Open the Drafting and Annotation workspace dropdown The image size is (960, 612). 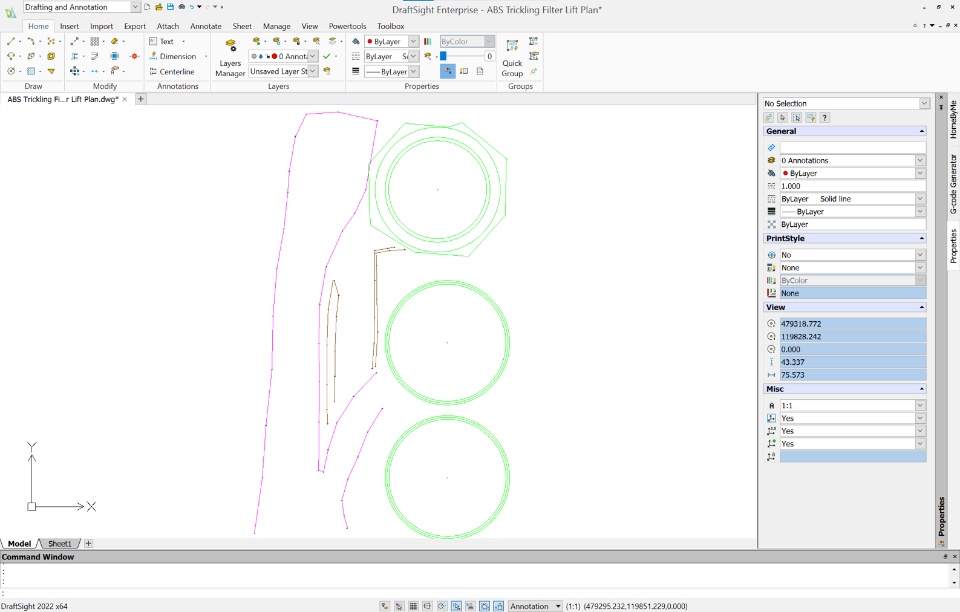coord(135,7)
